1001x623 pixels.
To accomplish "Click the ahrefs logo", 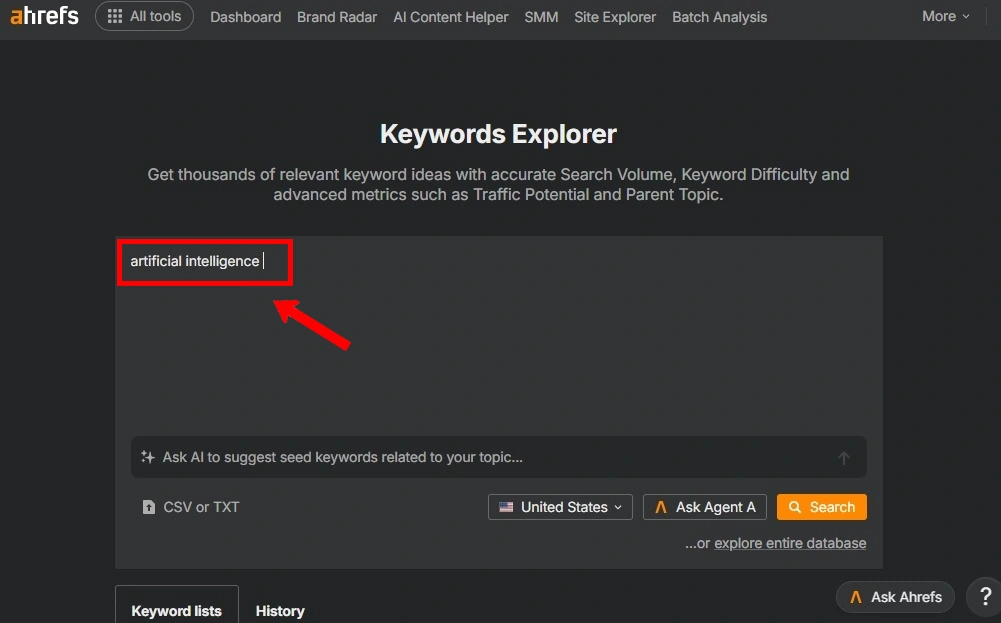I will pos(44,16).
